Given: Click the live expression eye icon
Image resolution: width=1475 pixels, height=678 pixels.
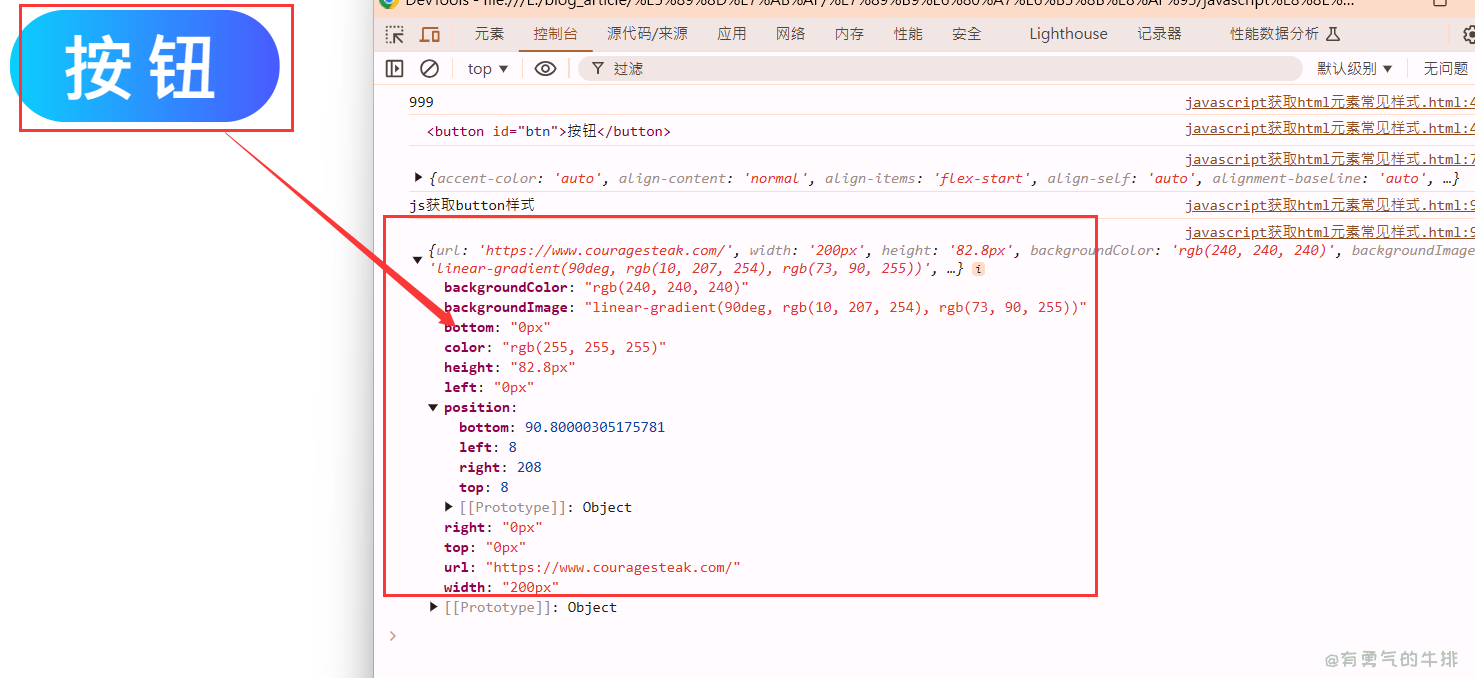Looking at the screenshot, I should 545,68.
